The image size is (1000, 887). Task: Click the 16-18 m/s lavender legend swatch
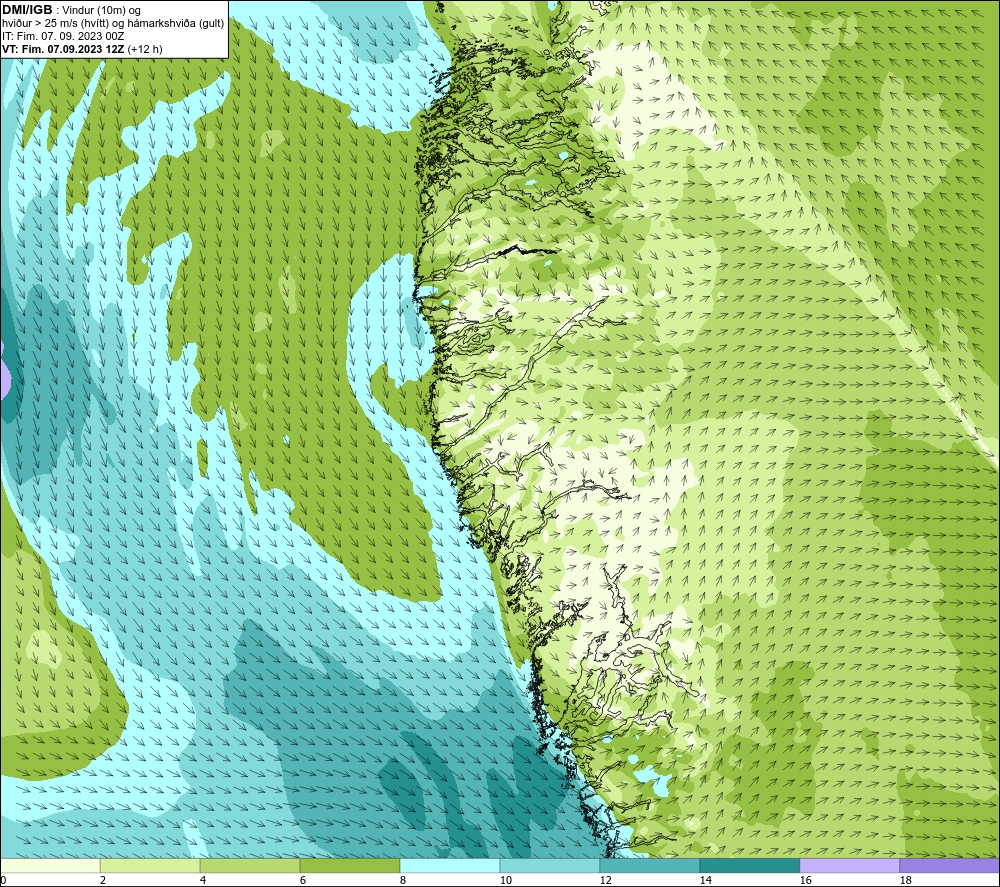849,866
